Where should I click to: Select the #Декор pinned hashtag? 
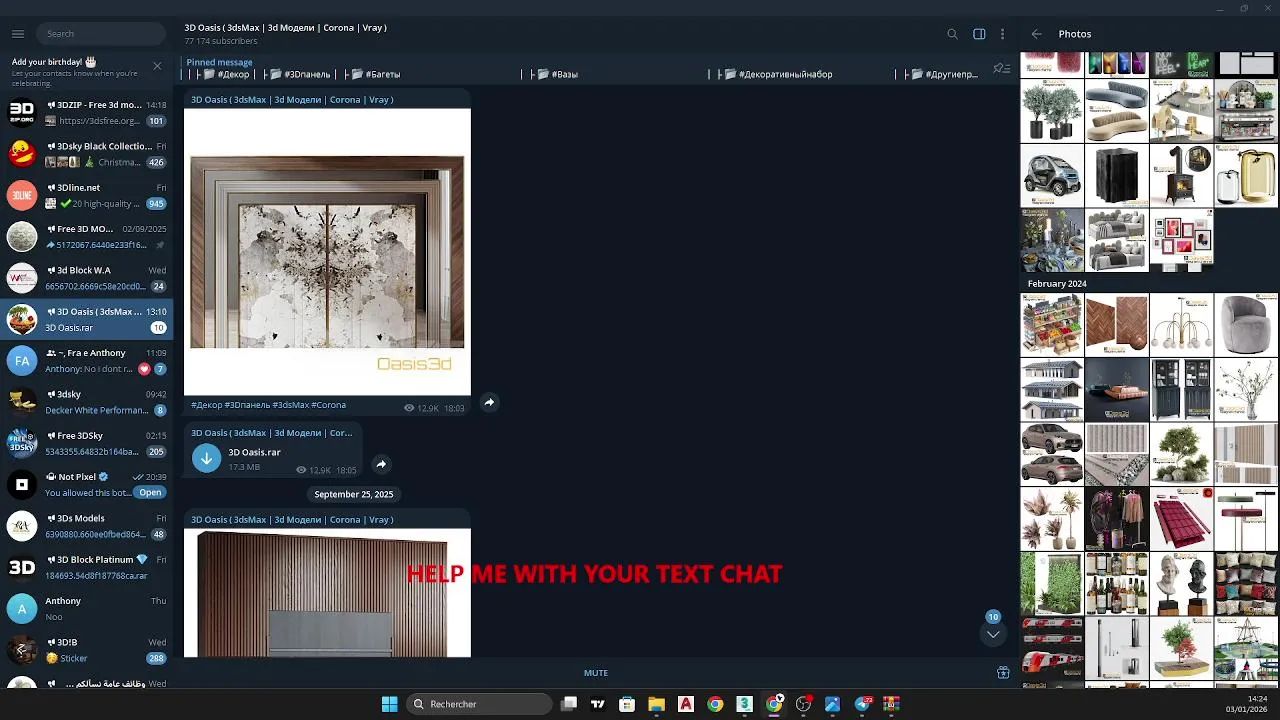(233, 74)
